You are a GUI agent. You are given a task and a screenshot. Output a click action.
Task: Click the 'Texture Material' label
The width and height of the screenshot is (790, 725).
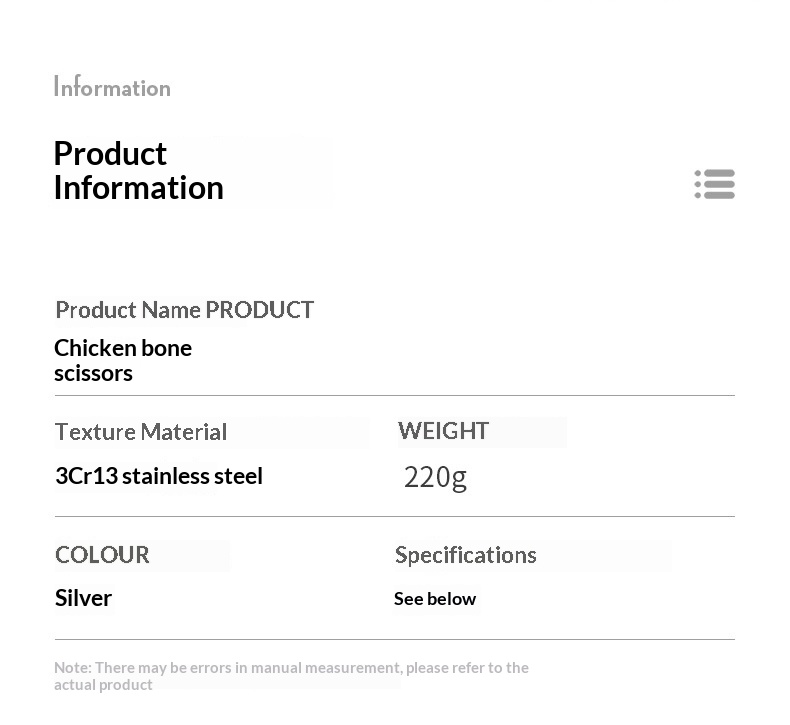click(x=141, y=432)
